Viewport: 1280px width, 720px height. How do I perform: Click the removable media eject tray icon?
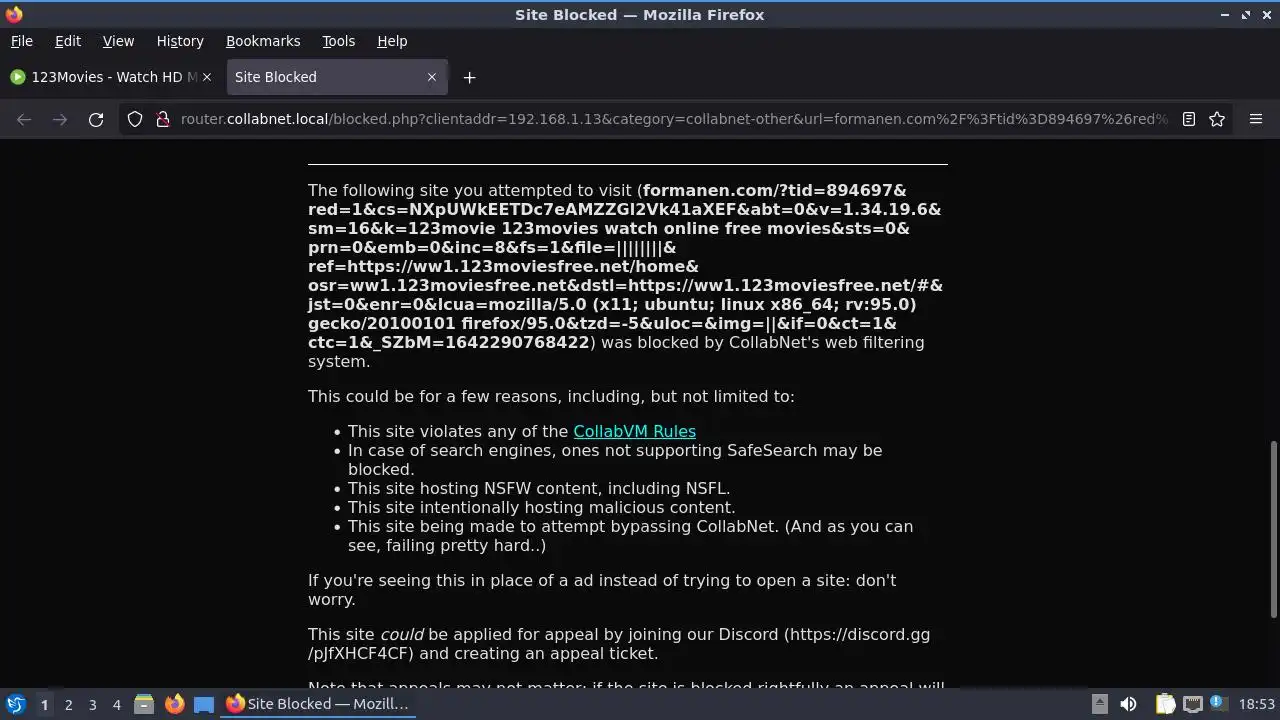tap(1099, 704)
